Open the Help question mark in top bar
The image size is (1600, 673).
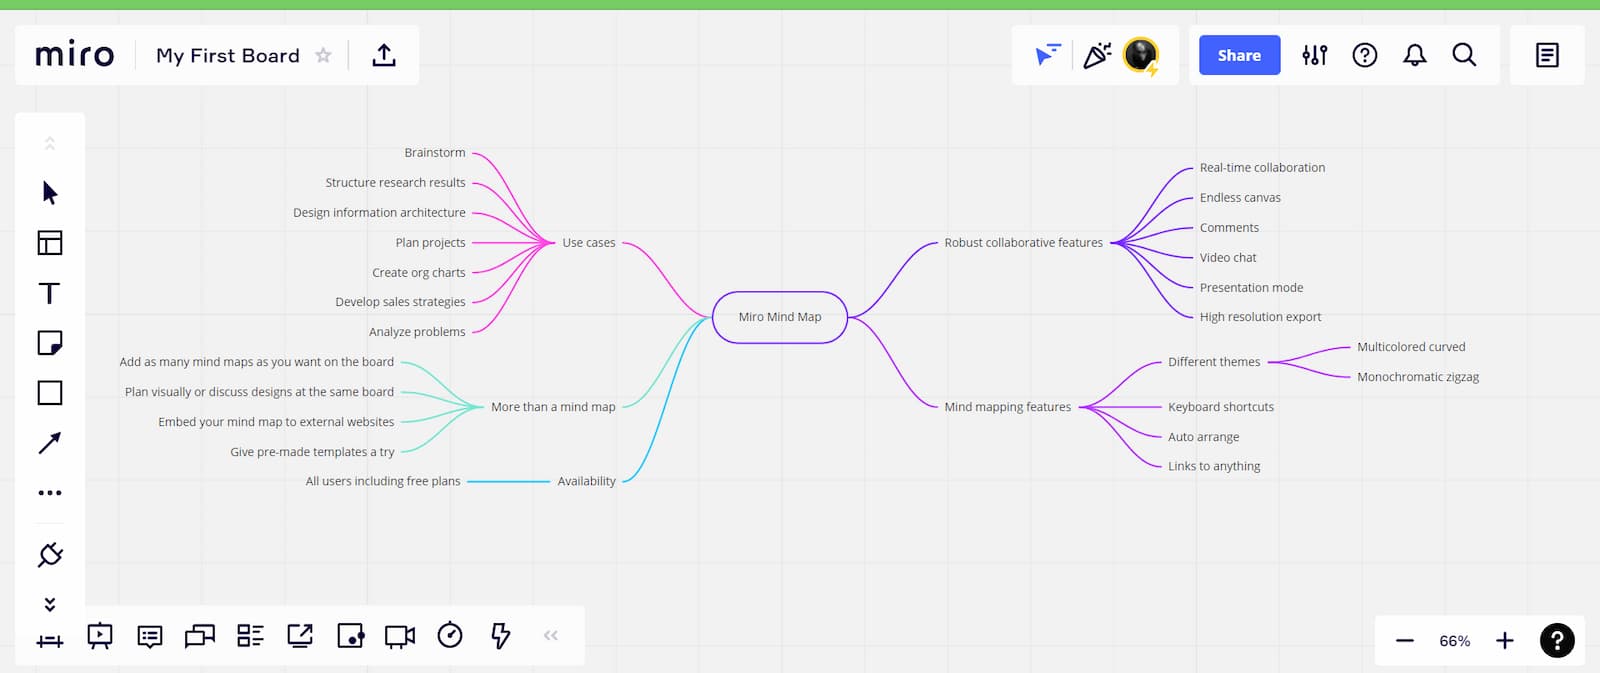pyautogui.click(x=1365, y=55)
